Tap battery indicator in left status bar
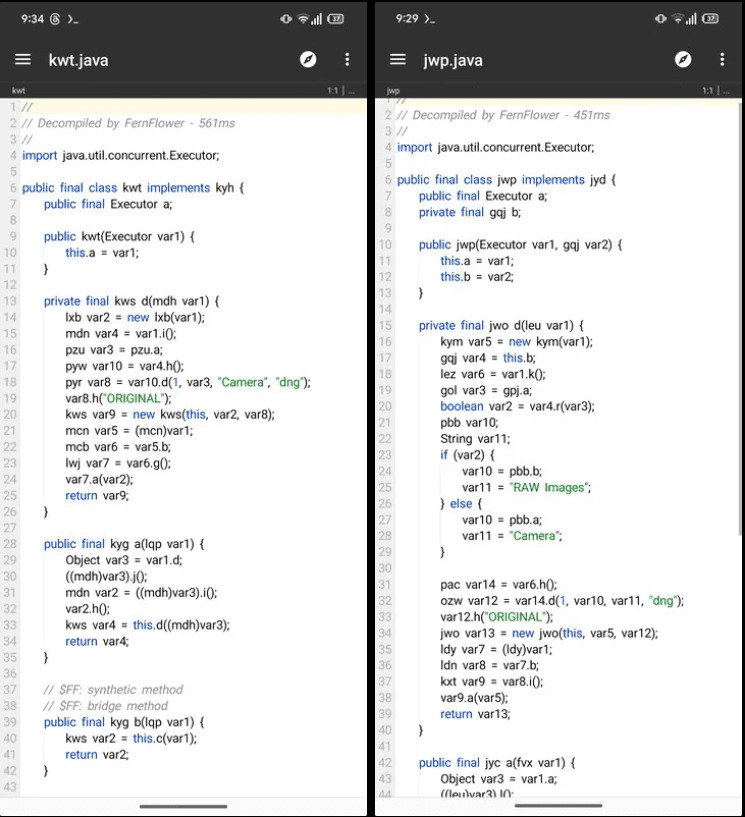 (x=336, y=19)
